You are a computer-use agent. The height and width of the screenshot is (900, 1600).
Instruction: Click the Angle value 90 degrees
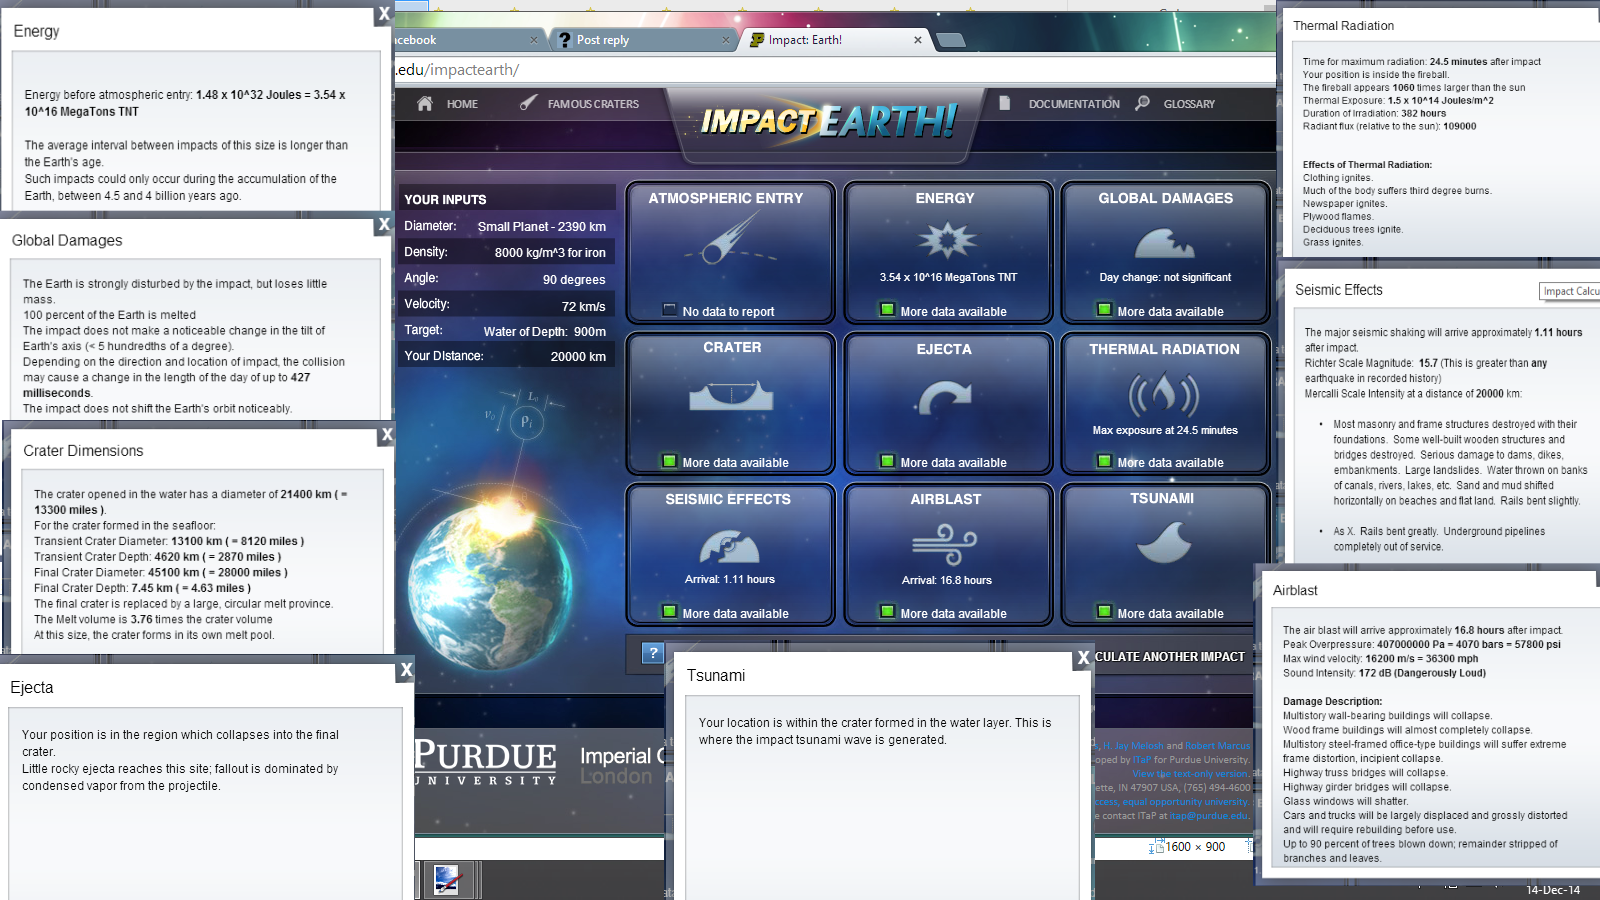[574, 280]
